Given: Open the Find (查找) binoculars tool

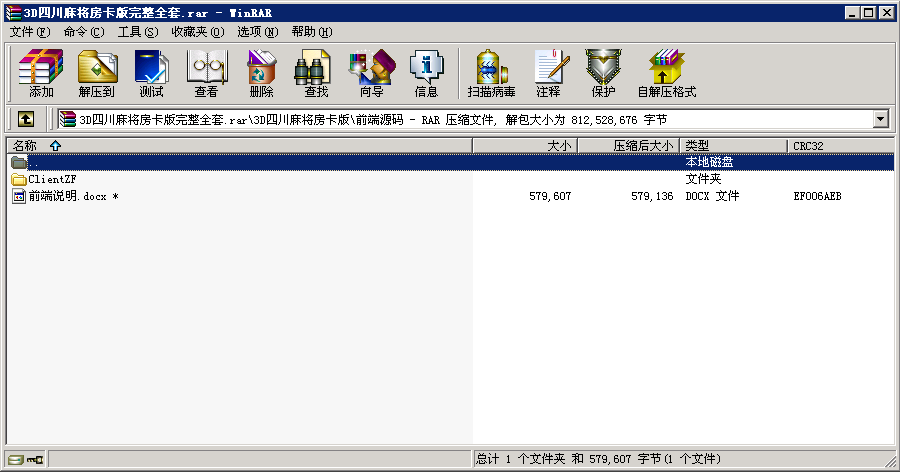Looking at the screenshot, I should point(316,74).
